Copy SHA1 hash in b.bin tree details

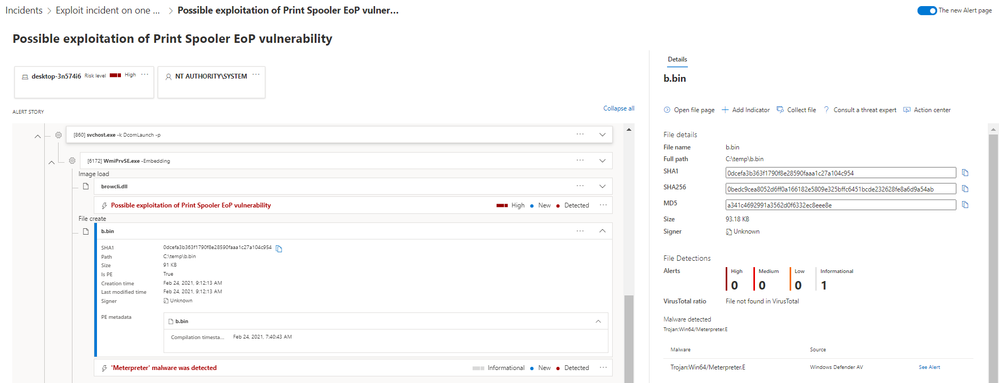coord(279,249)
